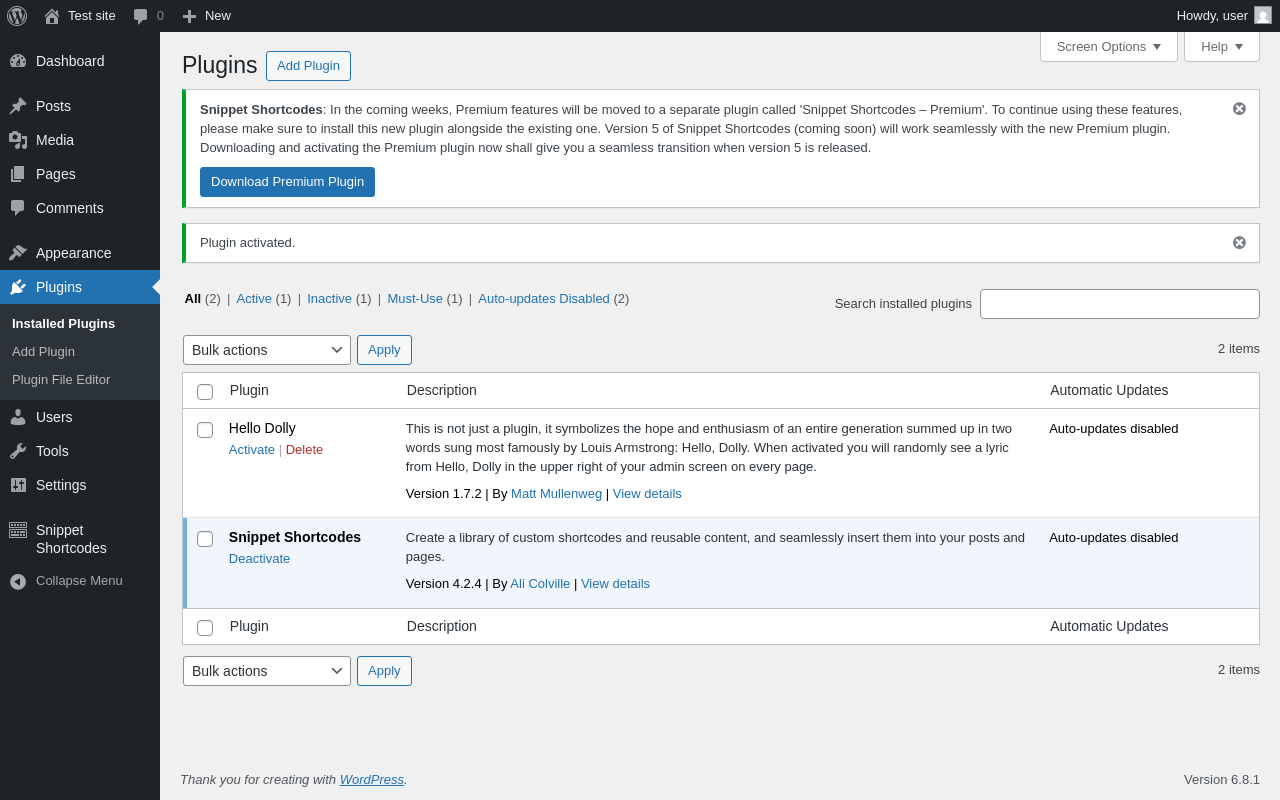Expand the Screen Options panel
The height and width of the screenshot is (800, 1280).
tap(1109, 46)
